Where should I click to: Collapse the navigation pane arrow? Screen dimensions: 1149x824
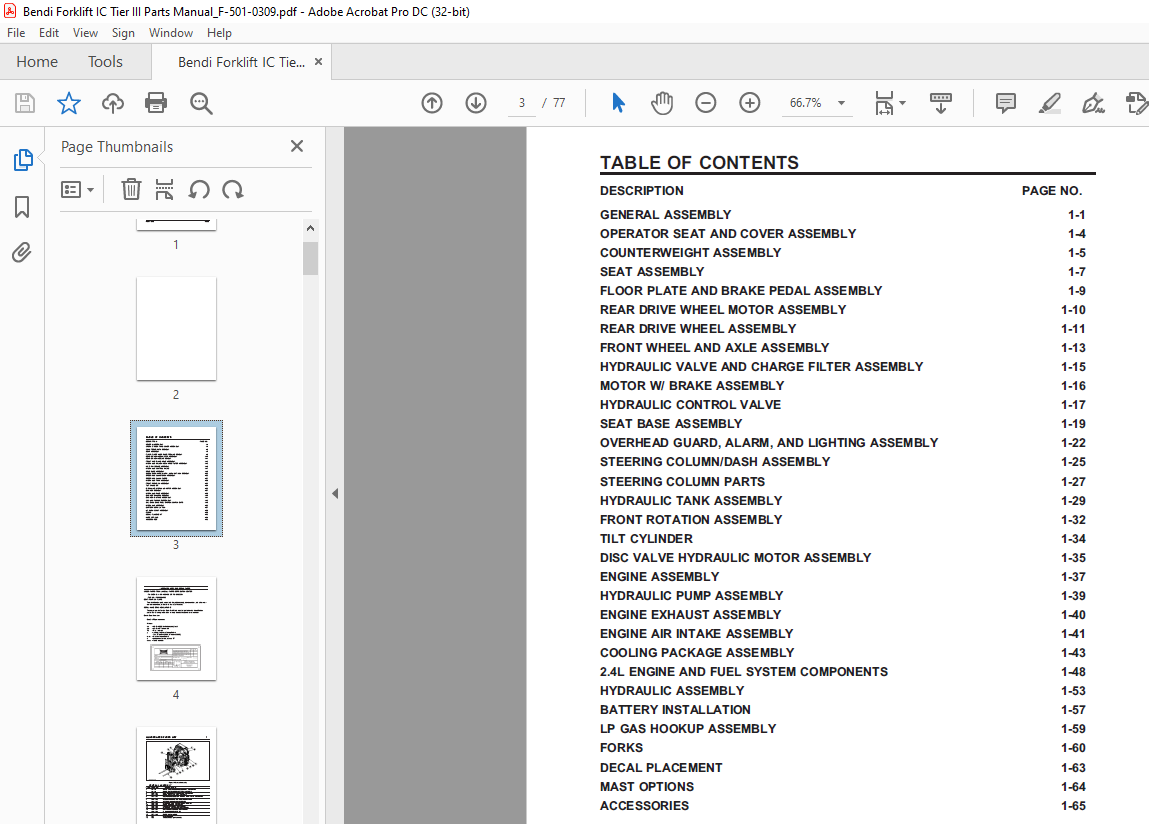335,493
